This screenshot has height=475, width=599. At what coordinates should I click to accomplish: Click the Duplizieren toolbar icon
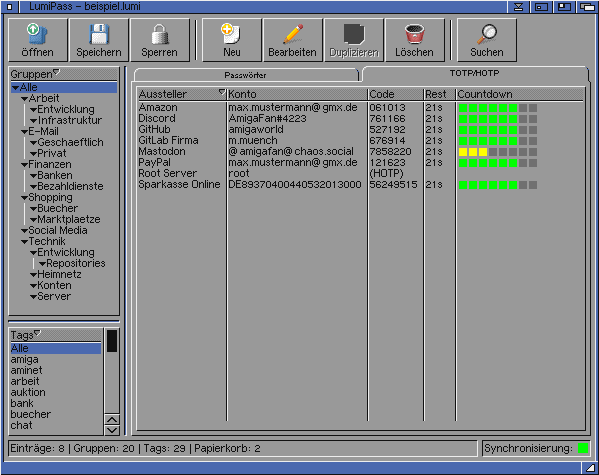coord(354,40)
